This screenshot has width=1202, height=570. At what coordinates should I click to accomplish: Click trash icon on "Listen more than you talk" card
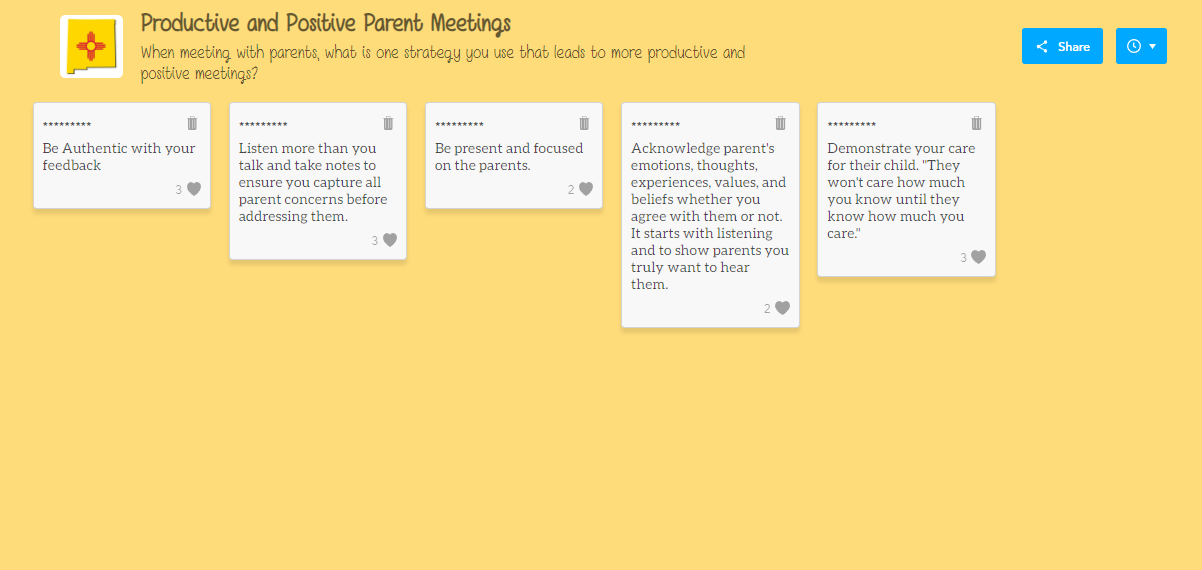[388, 123]
